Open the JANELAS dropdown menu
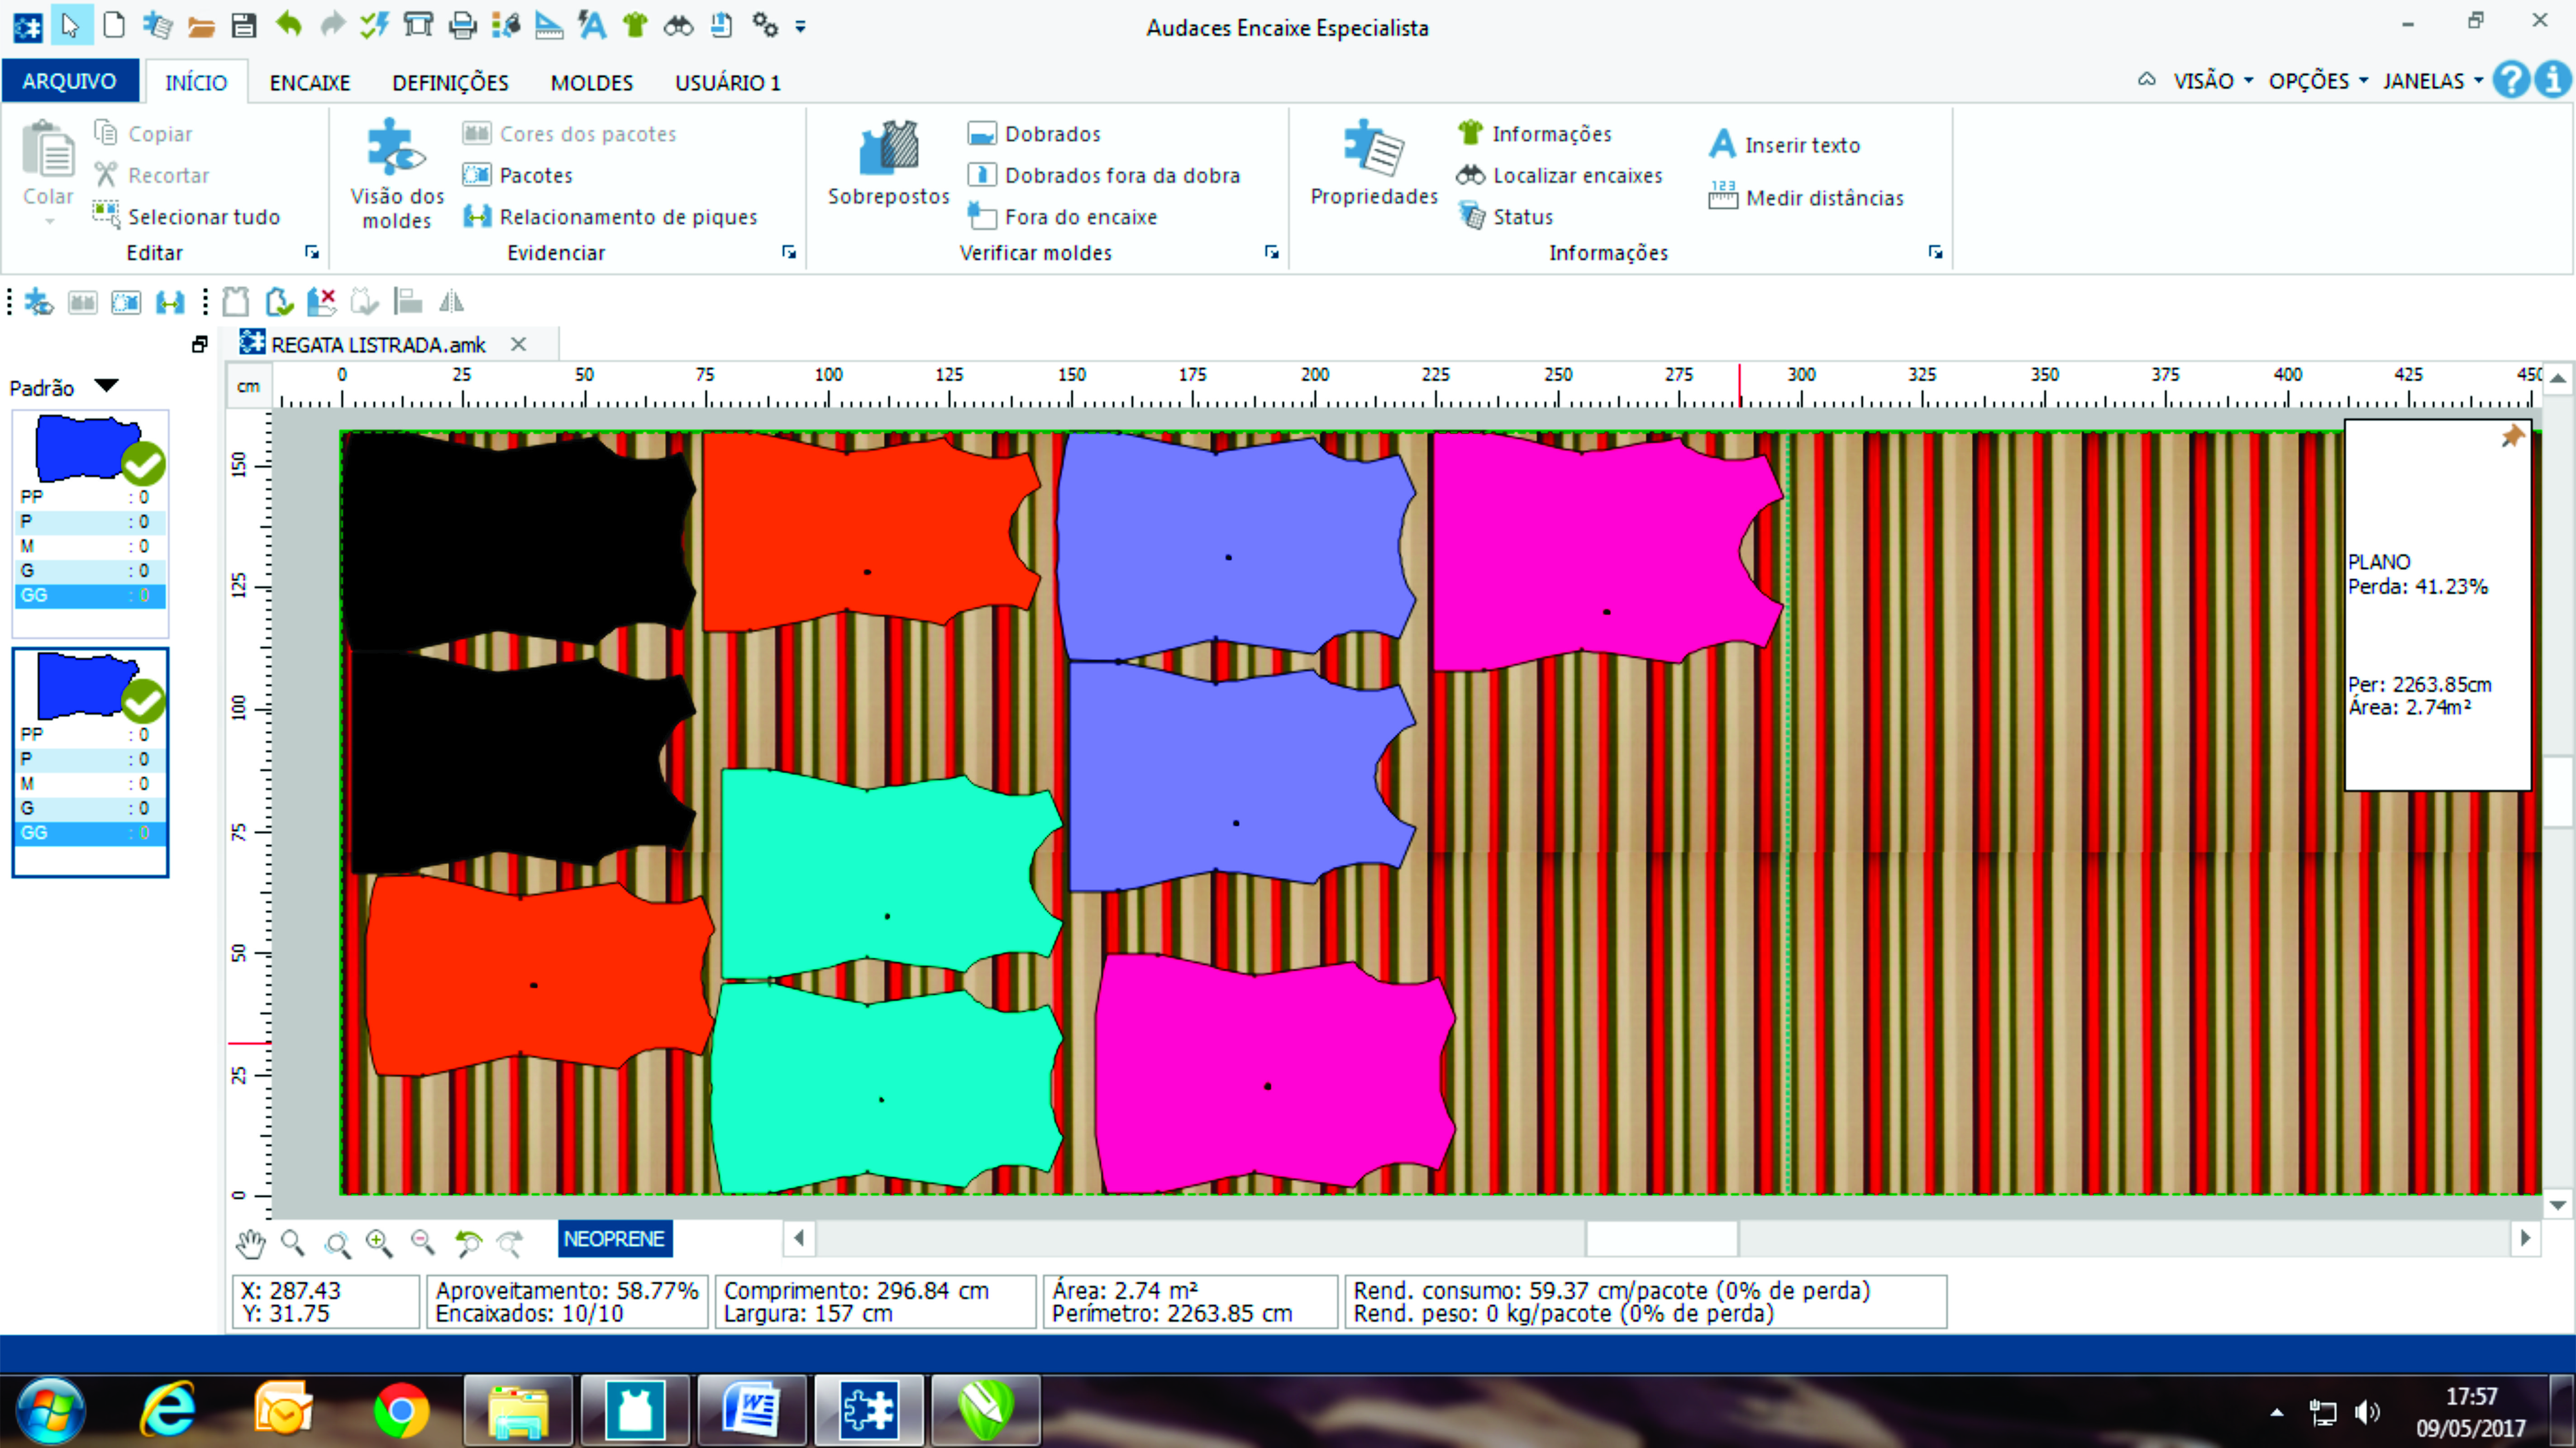 (x=2432, y=81)
